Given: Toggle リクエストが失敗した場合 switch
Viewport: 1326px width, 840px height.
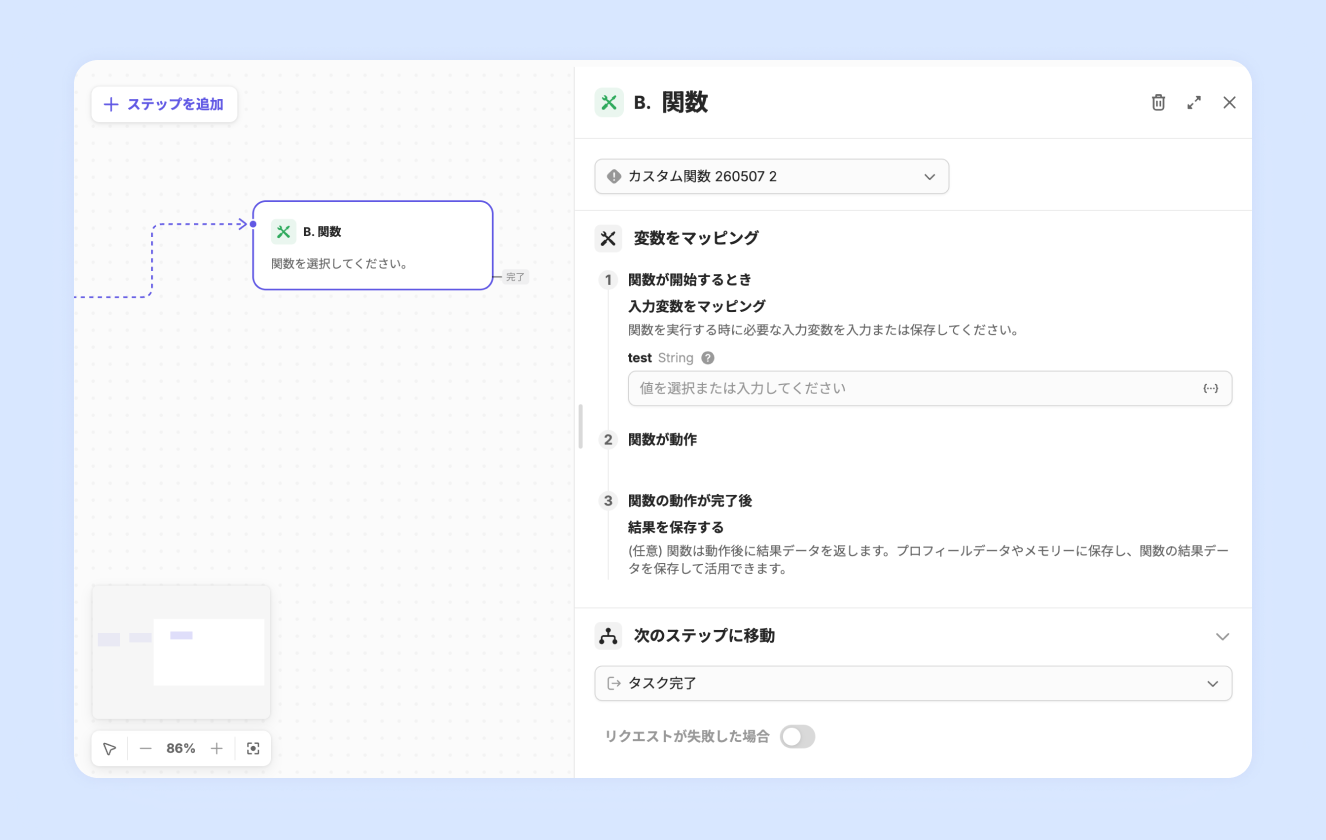Looking at the screenshot, I should 798,737.
